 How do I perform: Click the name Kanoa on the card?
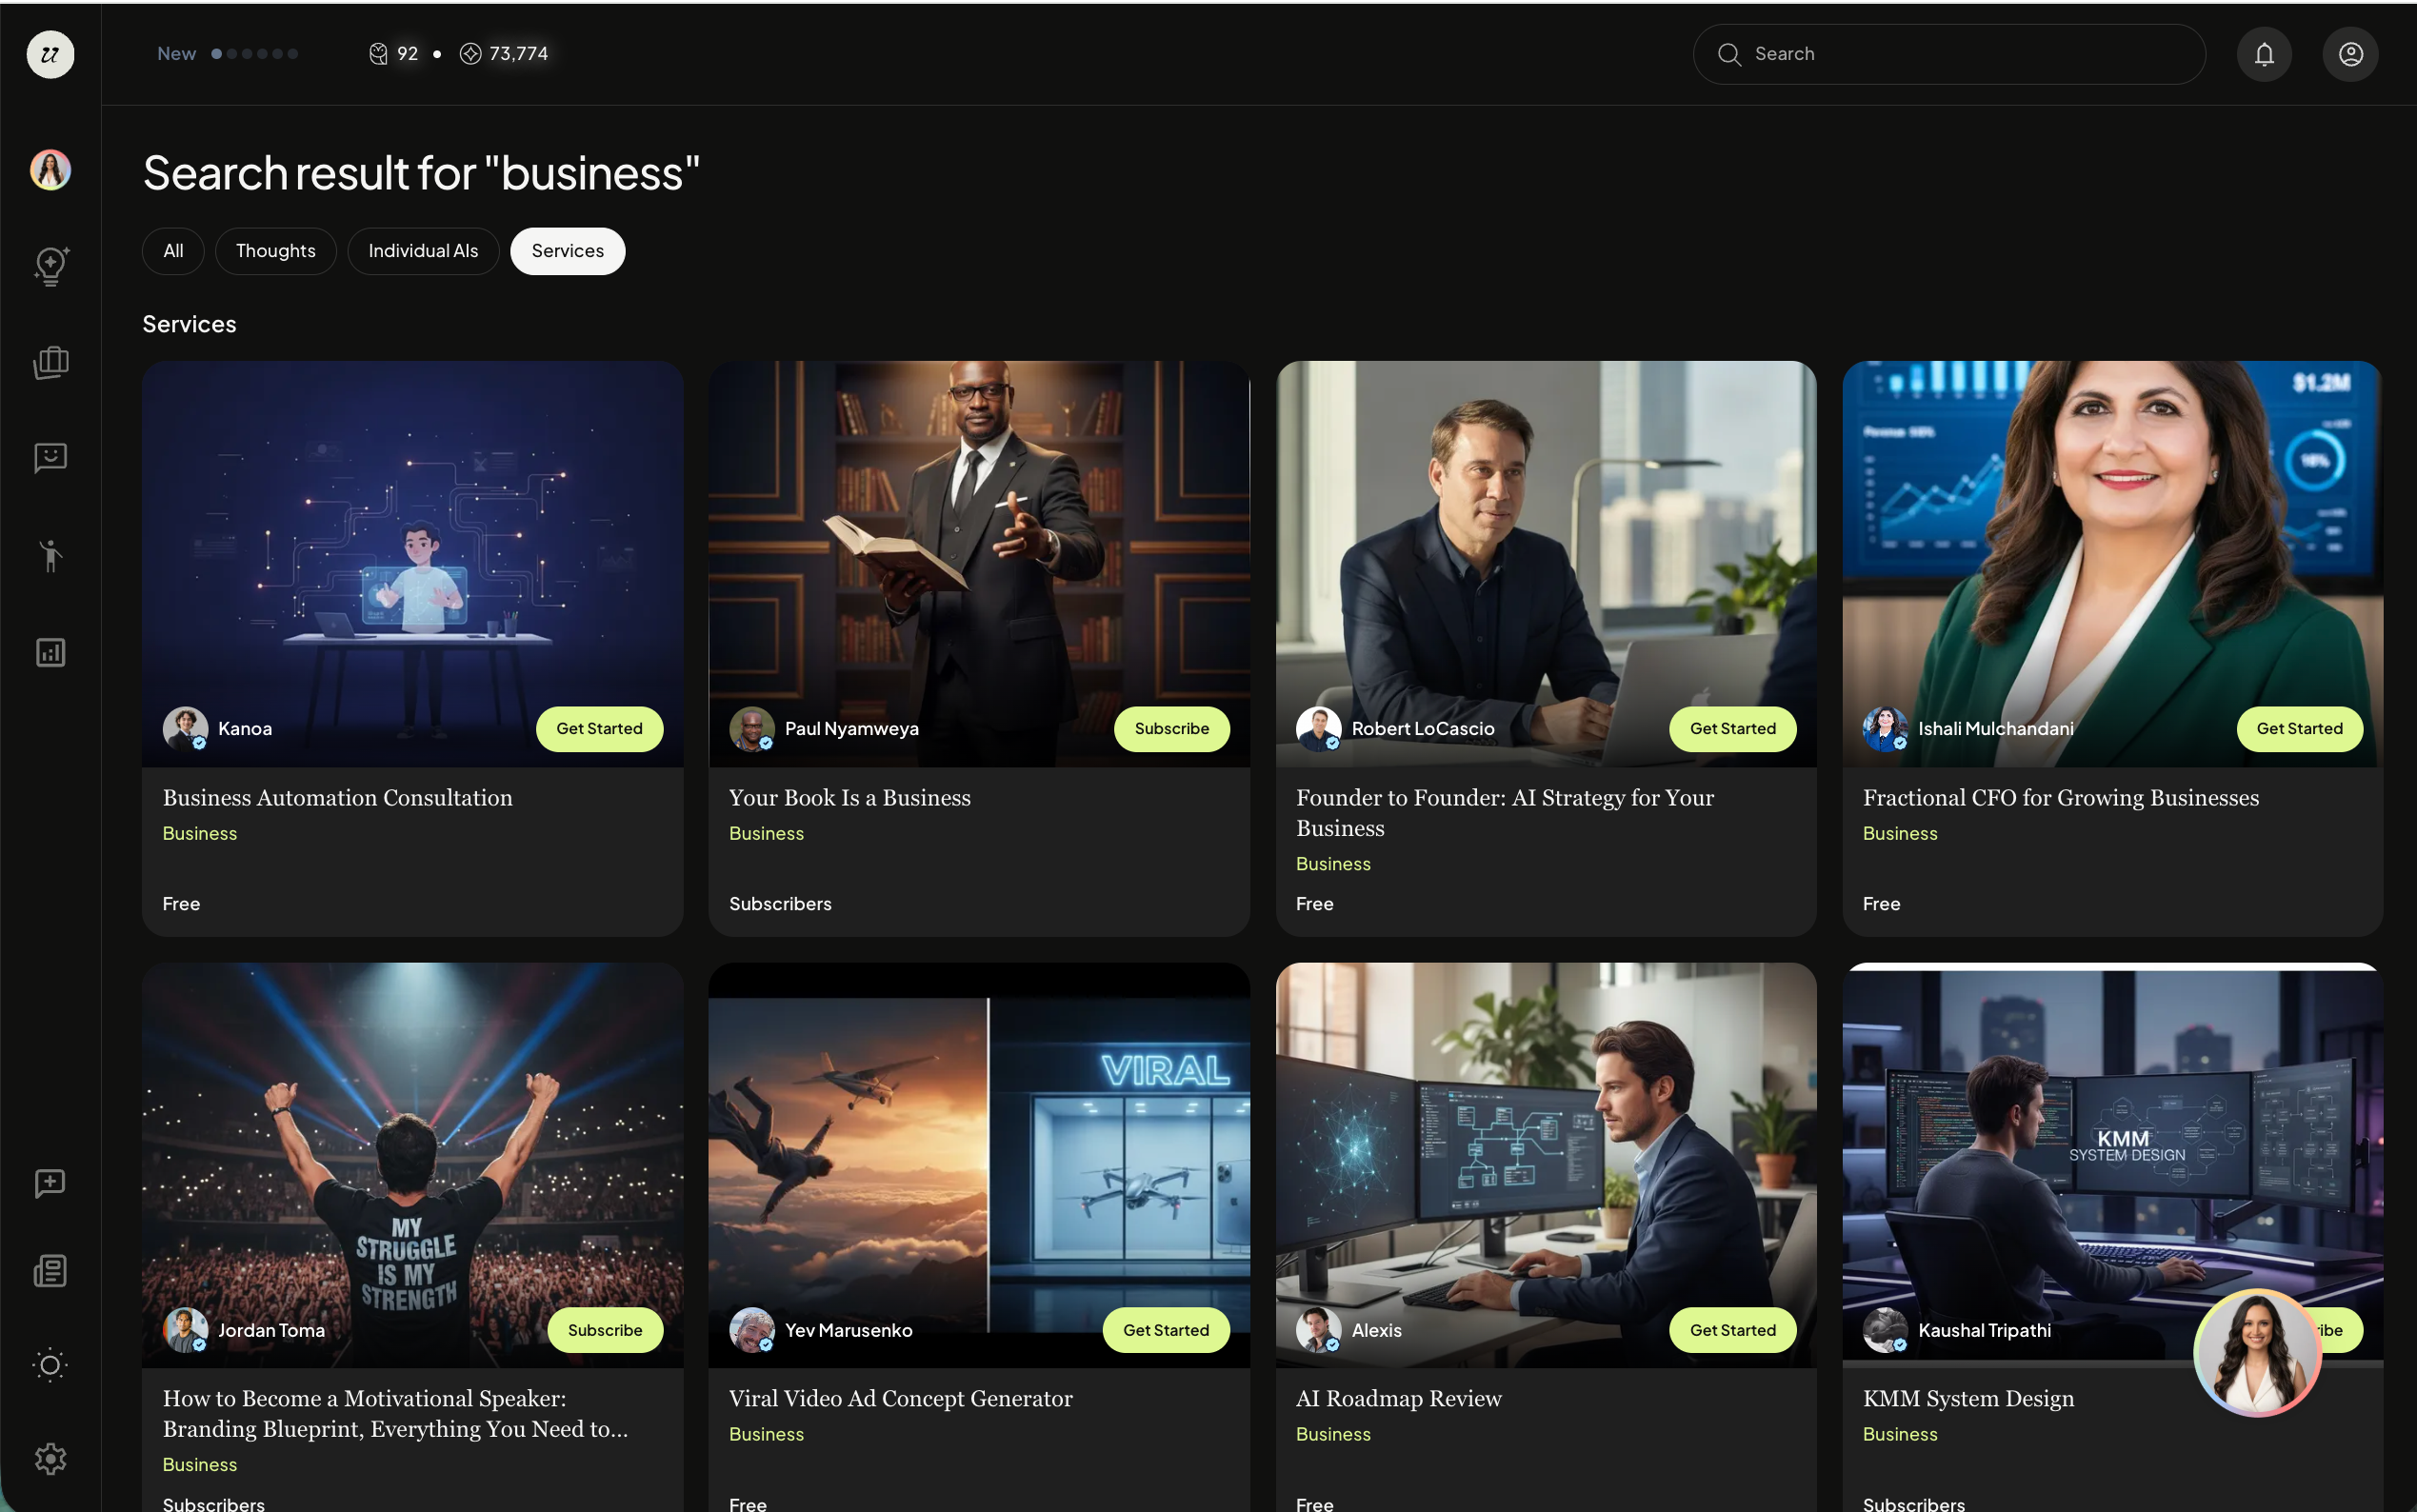245,729
